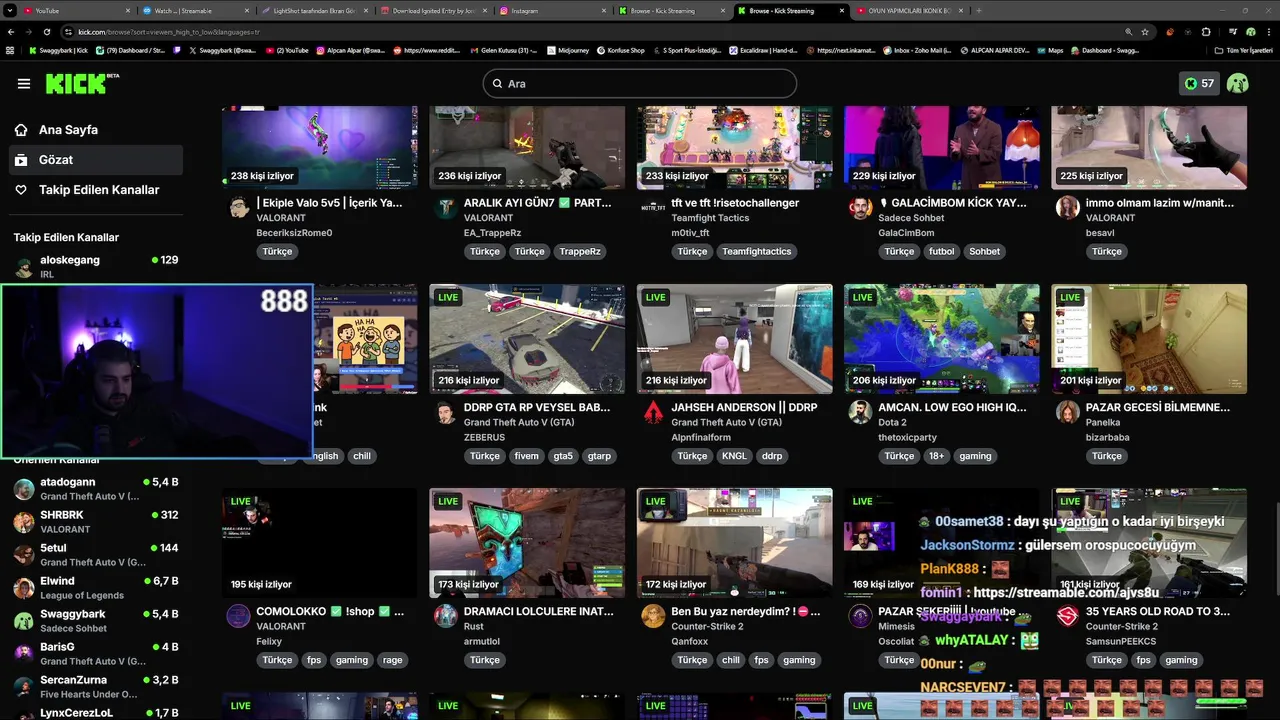Click the Kick points badge showing 57
The height and width of the screenshot is (720, 1280).
click(x=1198, y=84)
